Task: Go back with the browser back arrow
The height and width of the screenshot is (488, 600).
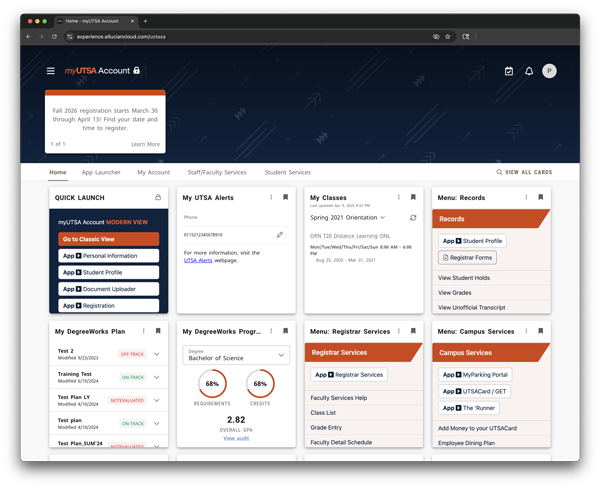Action: [x=28, y=37]
